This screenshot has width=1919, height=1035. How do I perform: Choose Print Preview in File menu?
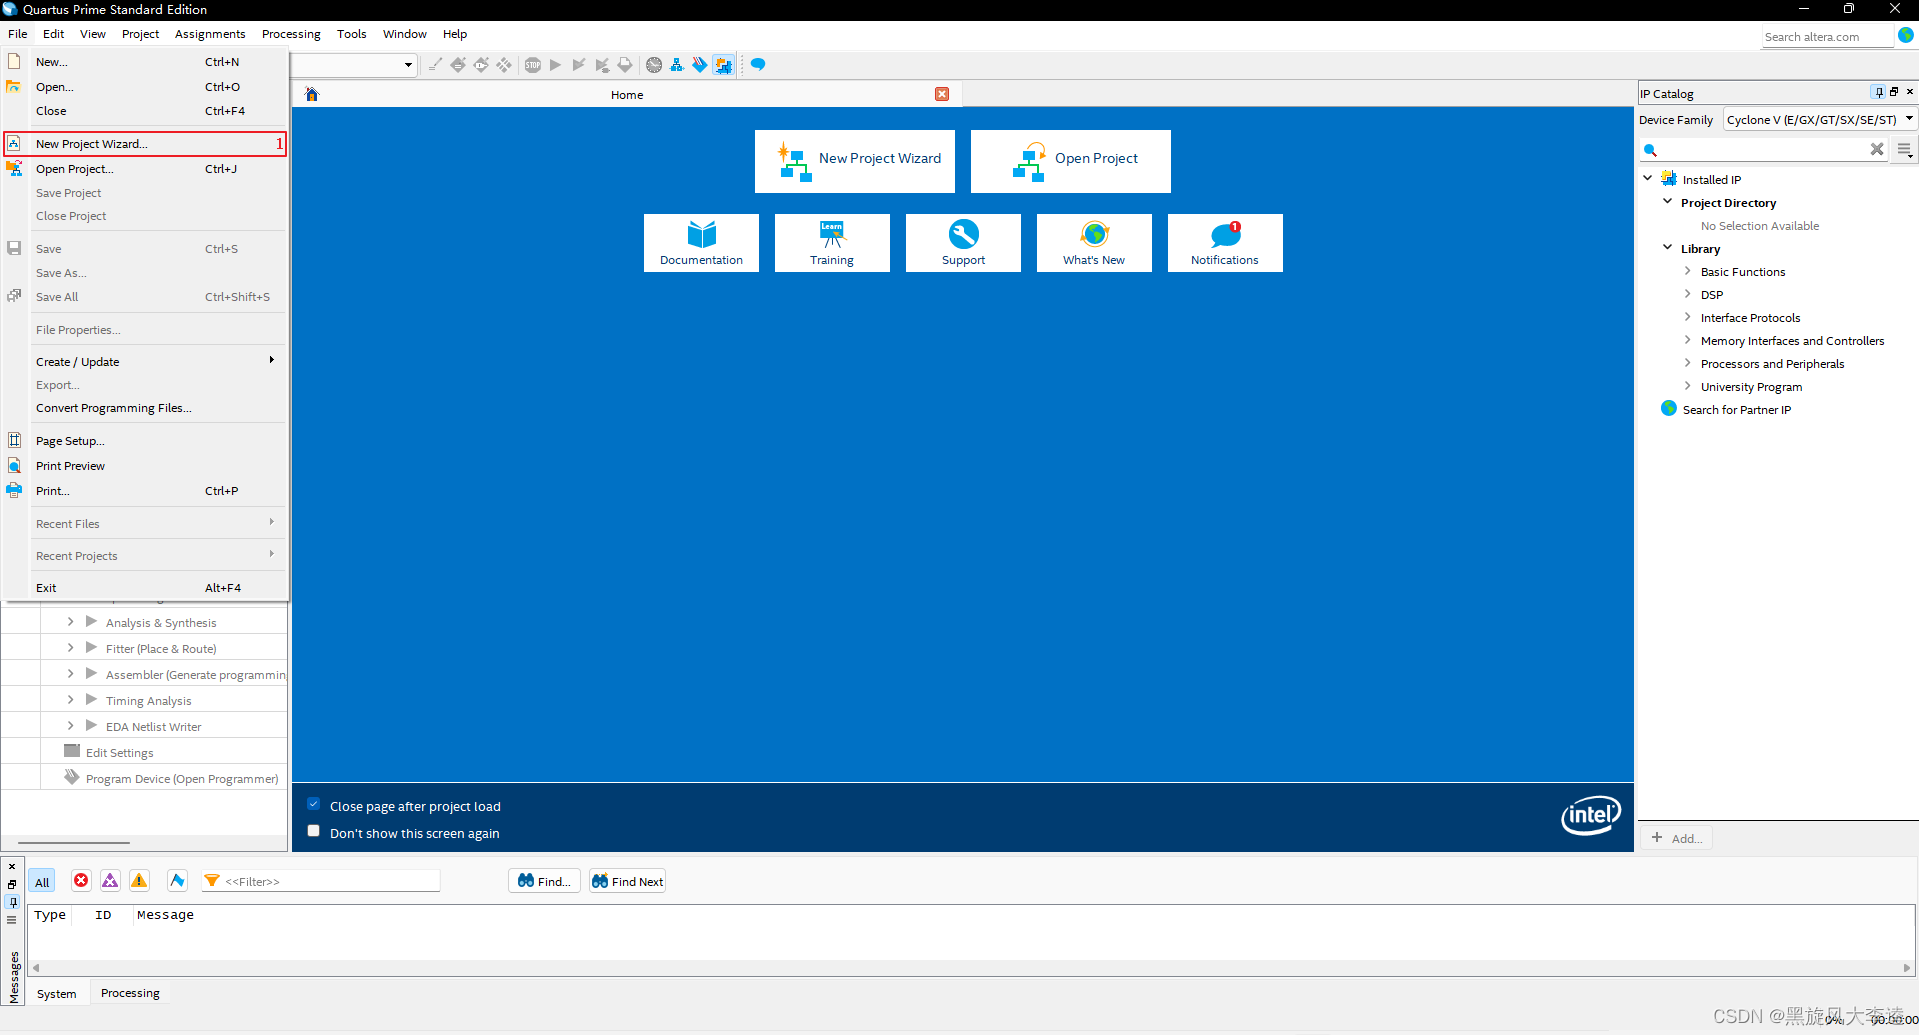tap(146, 466)
